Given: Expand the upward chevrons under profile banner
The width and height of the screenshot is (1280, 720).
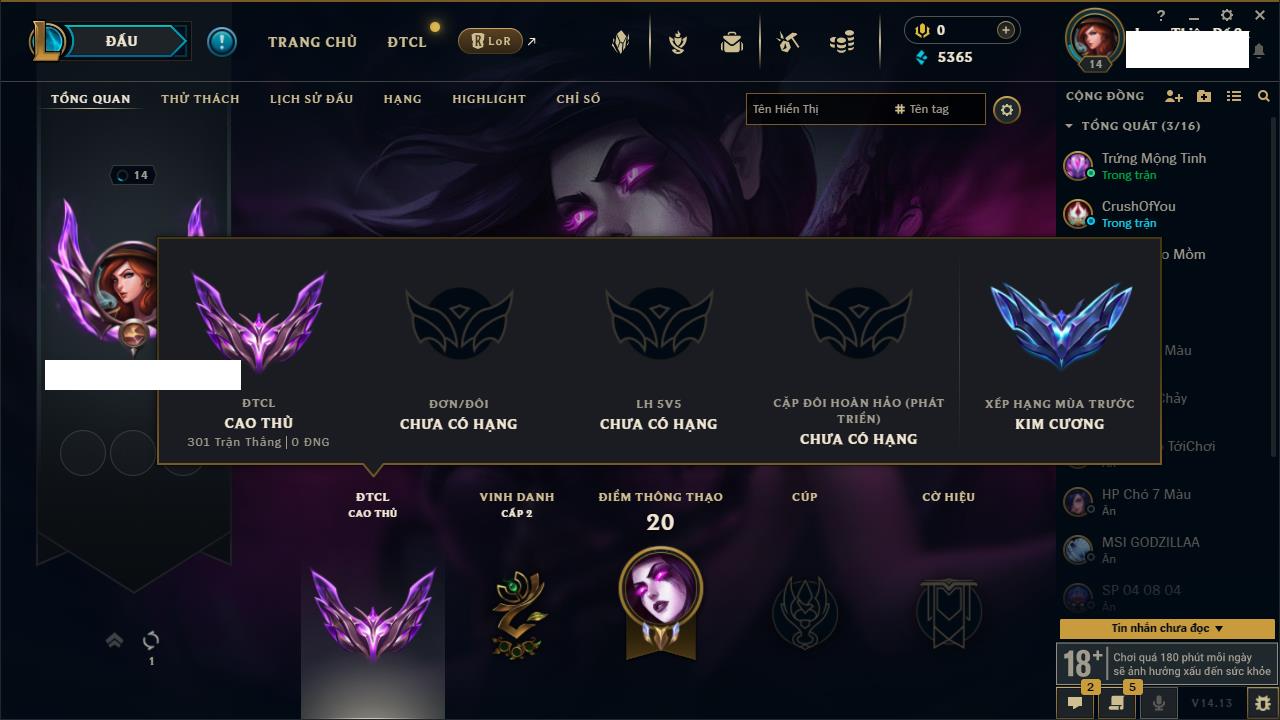Looking at the screenshot, I should [x=114, y=640].
